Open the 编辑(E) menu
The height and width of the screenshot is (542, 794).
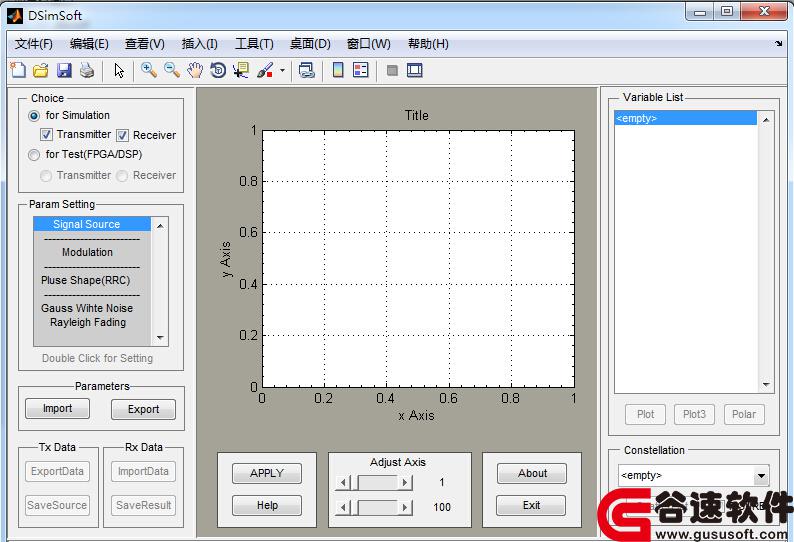click(x=89, y=44)
